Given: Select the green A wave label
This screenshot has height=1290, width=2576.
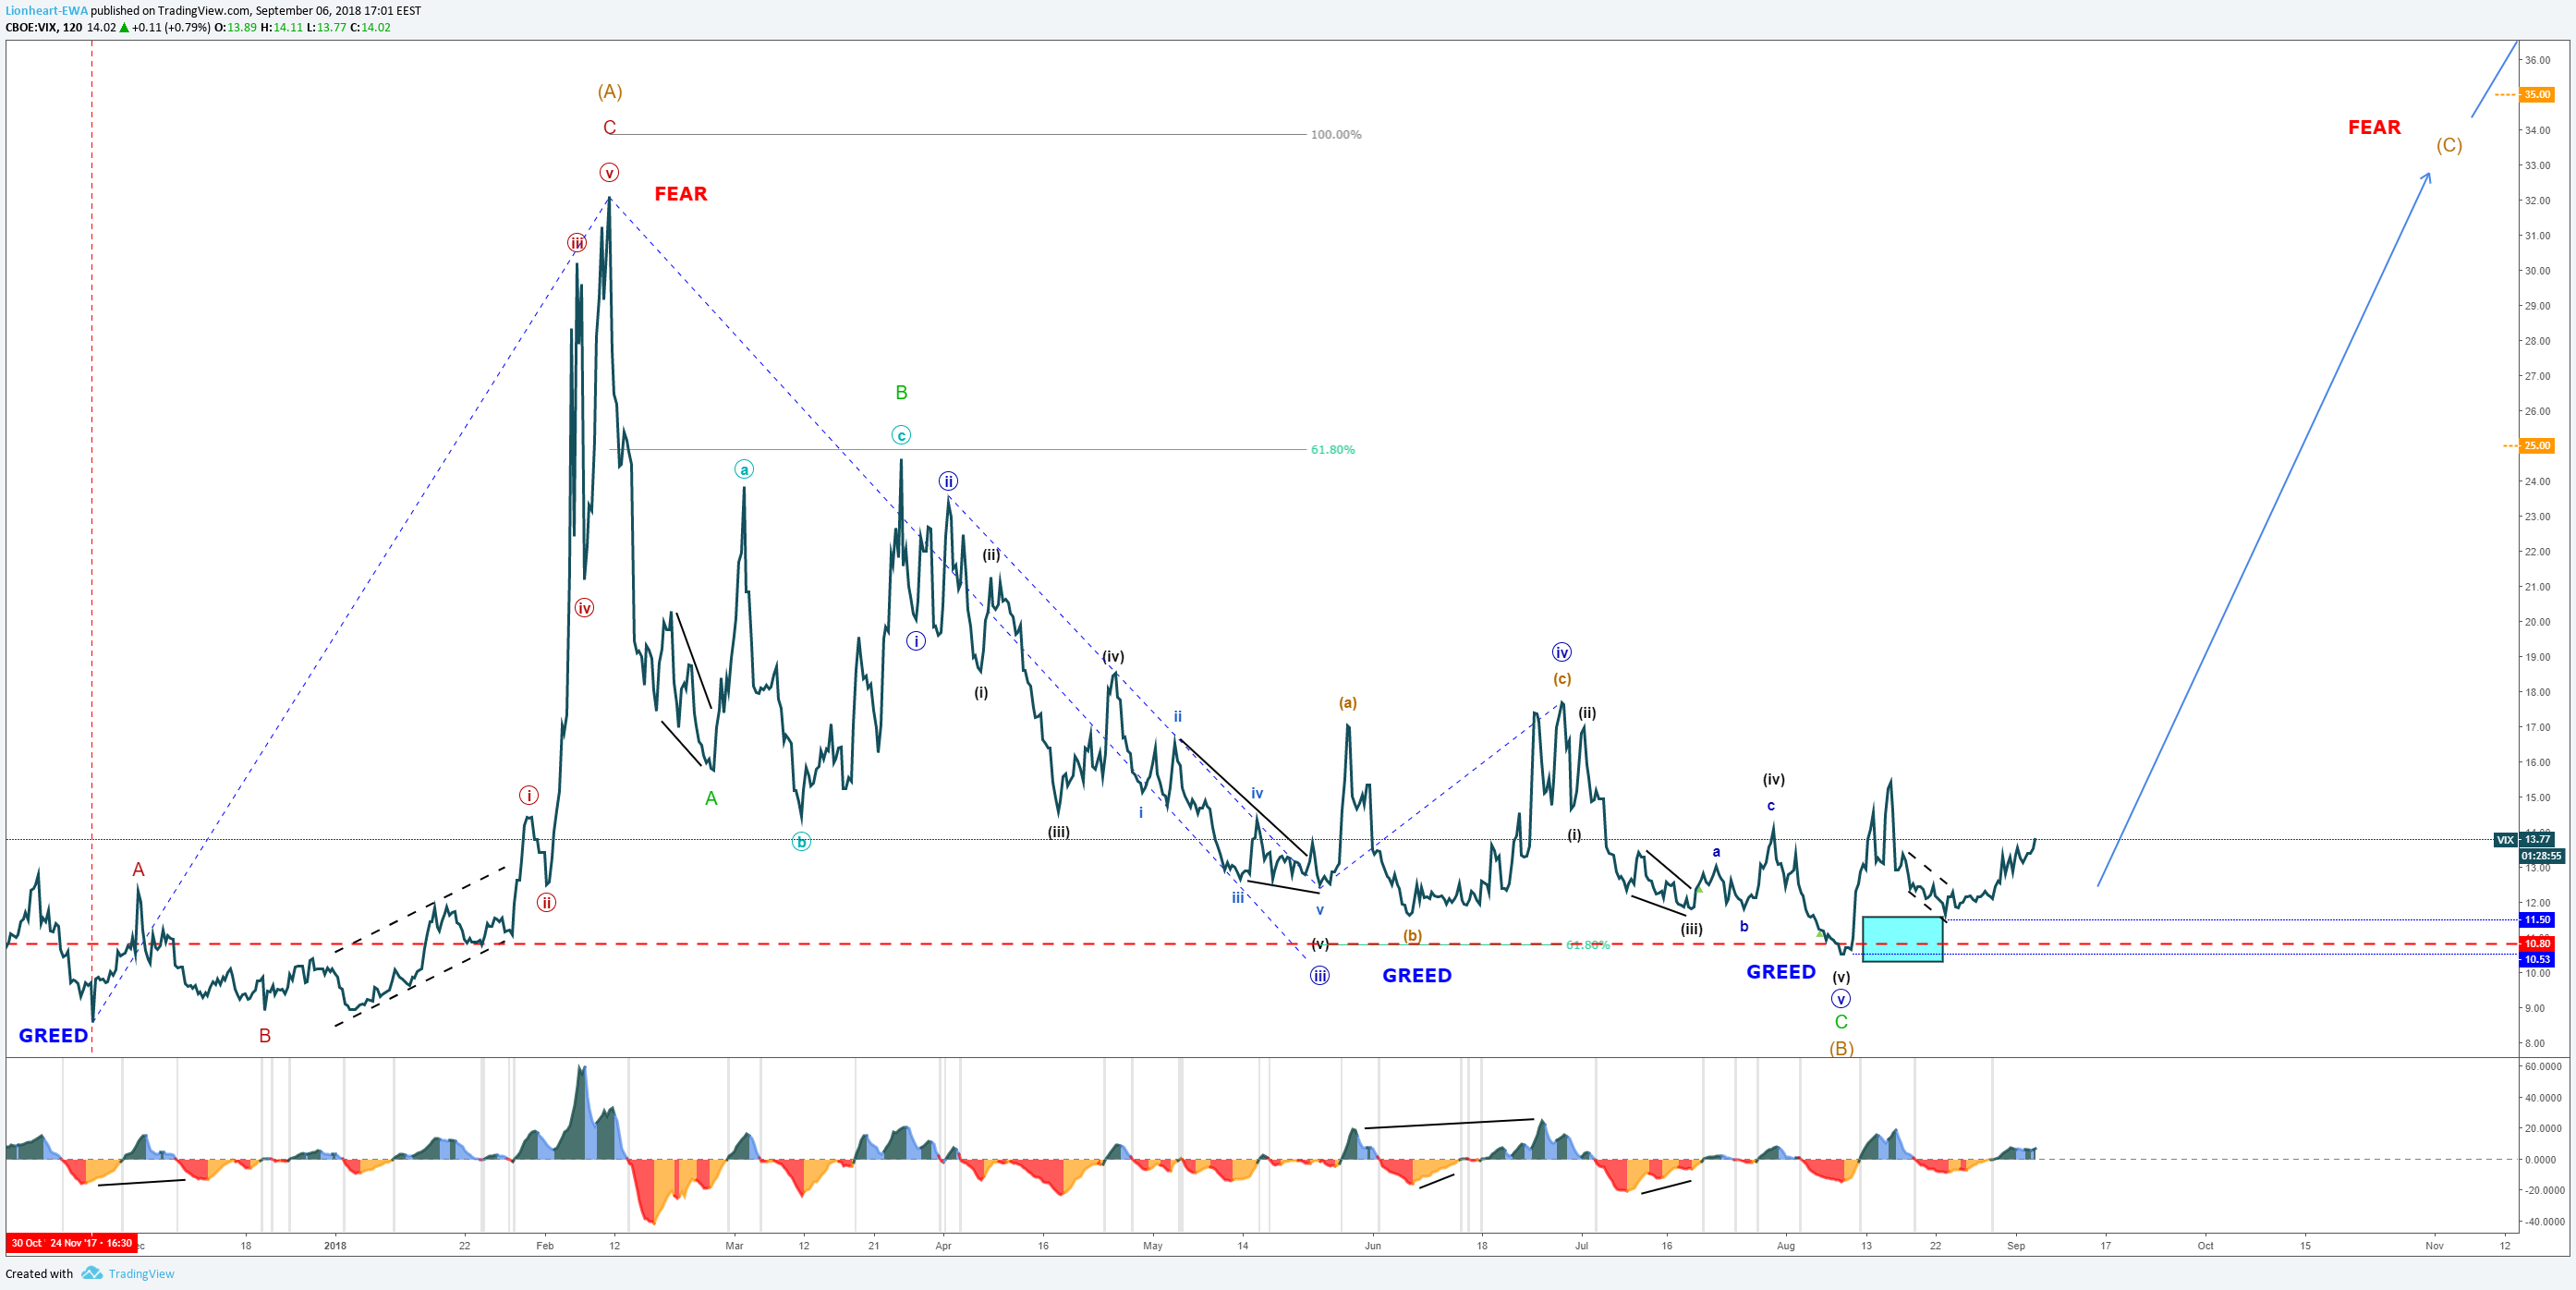Looking at the screenshot, I should (x=711, y=798).
